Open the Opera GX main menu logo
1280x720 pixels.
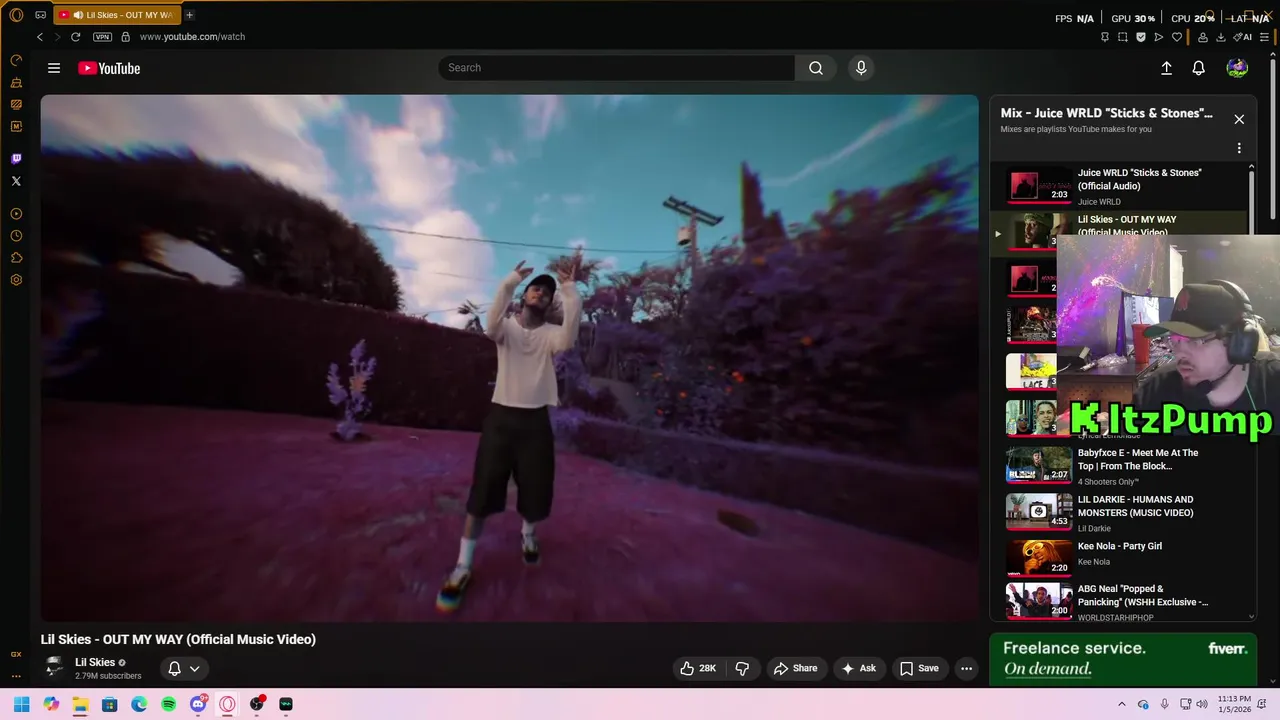pos(16,15)
